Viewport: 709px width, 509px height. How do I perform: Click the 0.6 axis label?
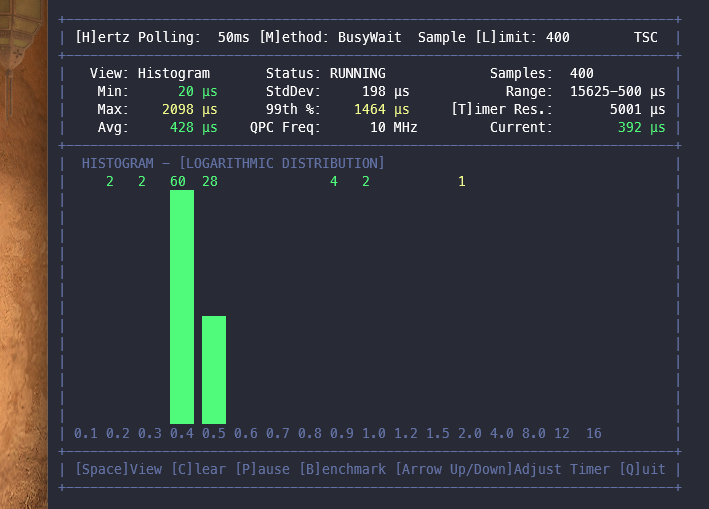(246, 434)
